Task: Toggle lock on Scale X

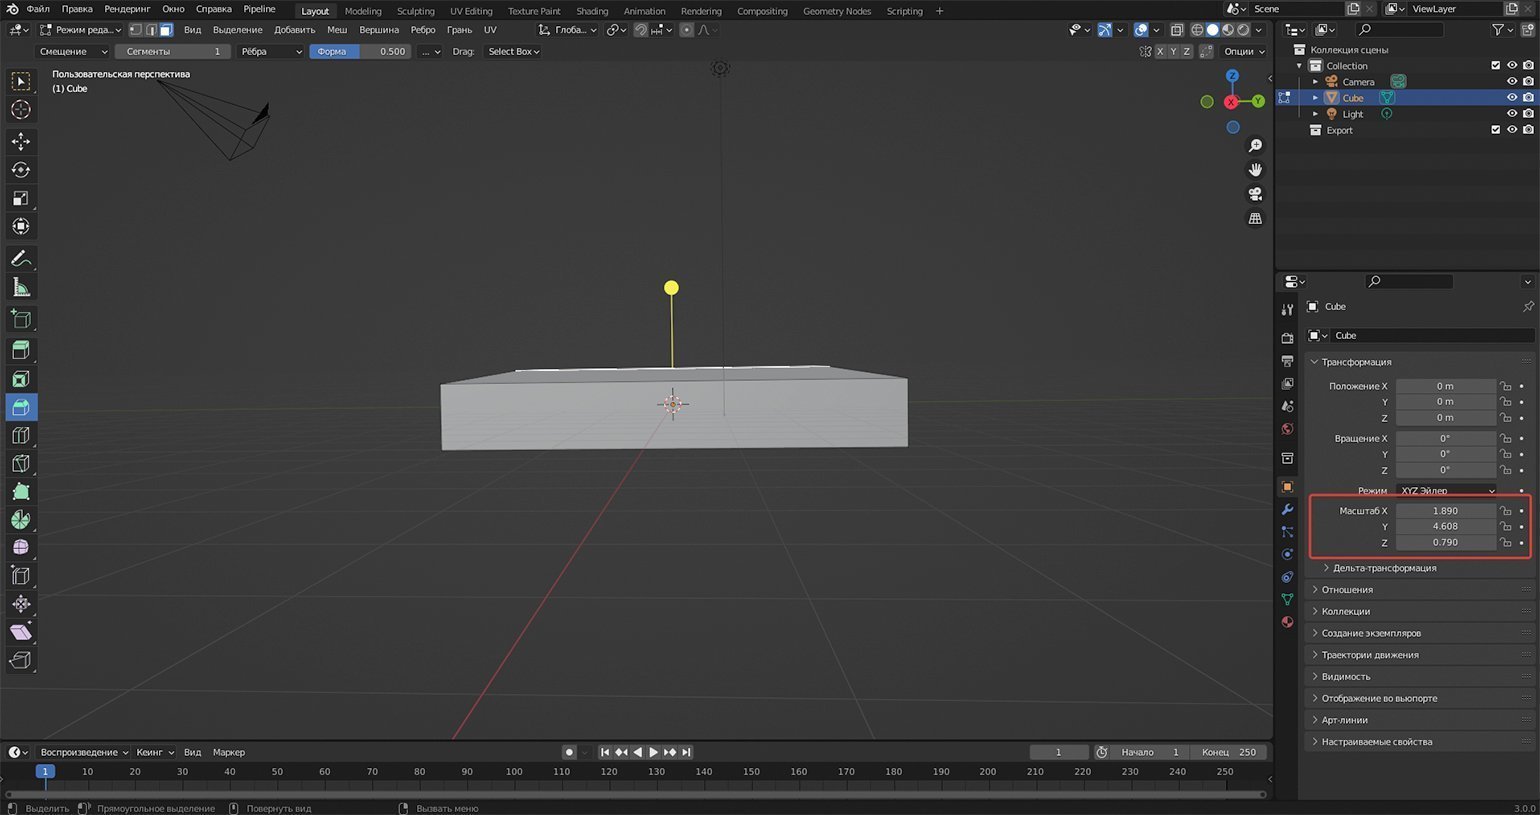Action: (1505, 511)
